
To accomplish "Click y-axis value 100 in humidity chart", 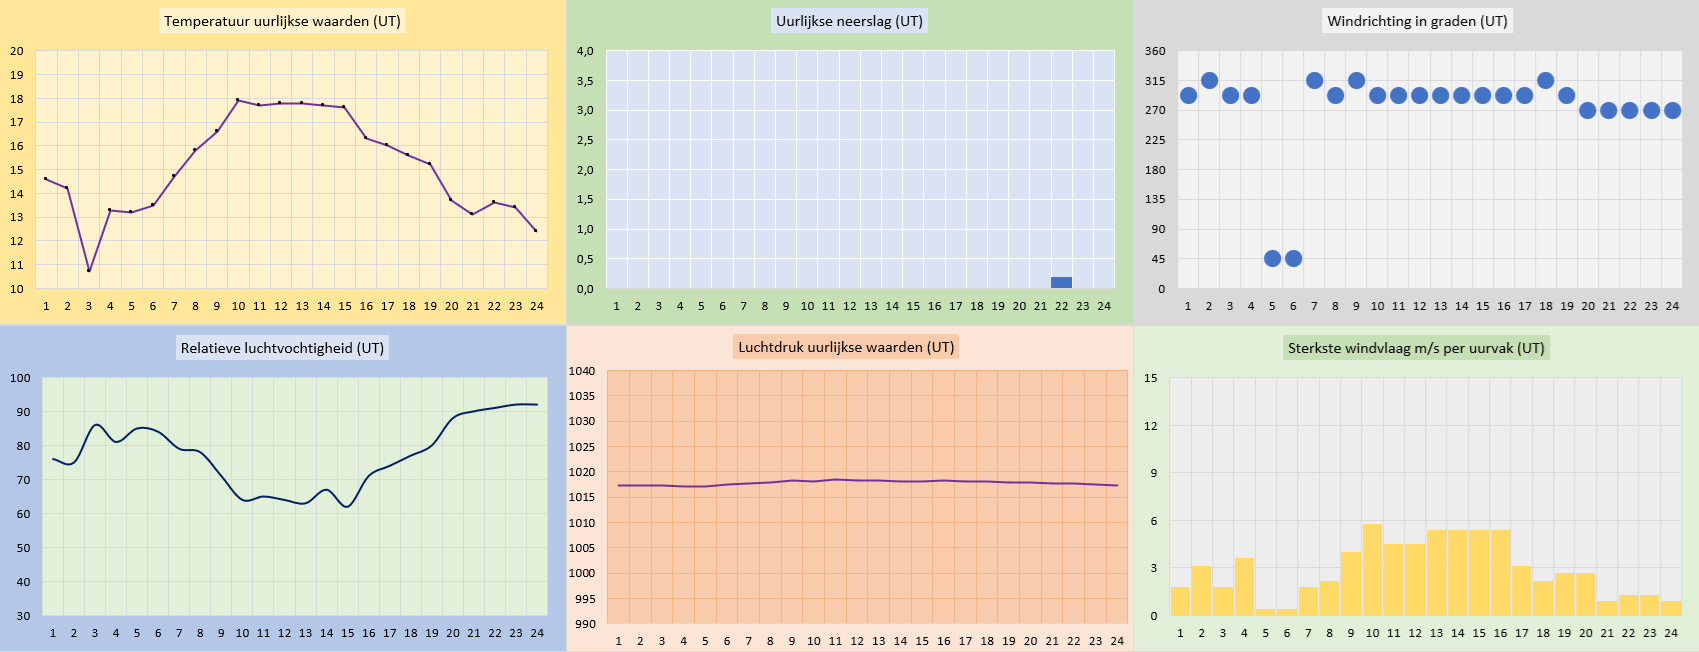I will 20,378.
